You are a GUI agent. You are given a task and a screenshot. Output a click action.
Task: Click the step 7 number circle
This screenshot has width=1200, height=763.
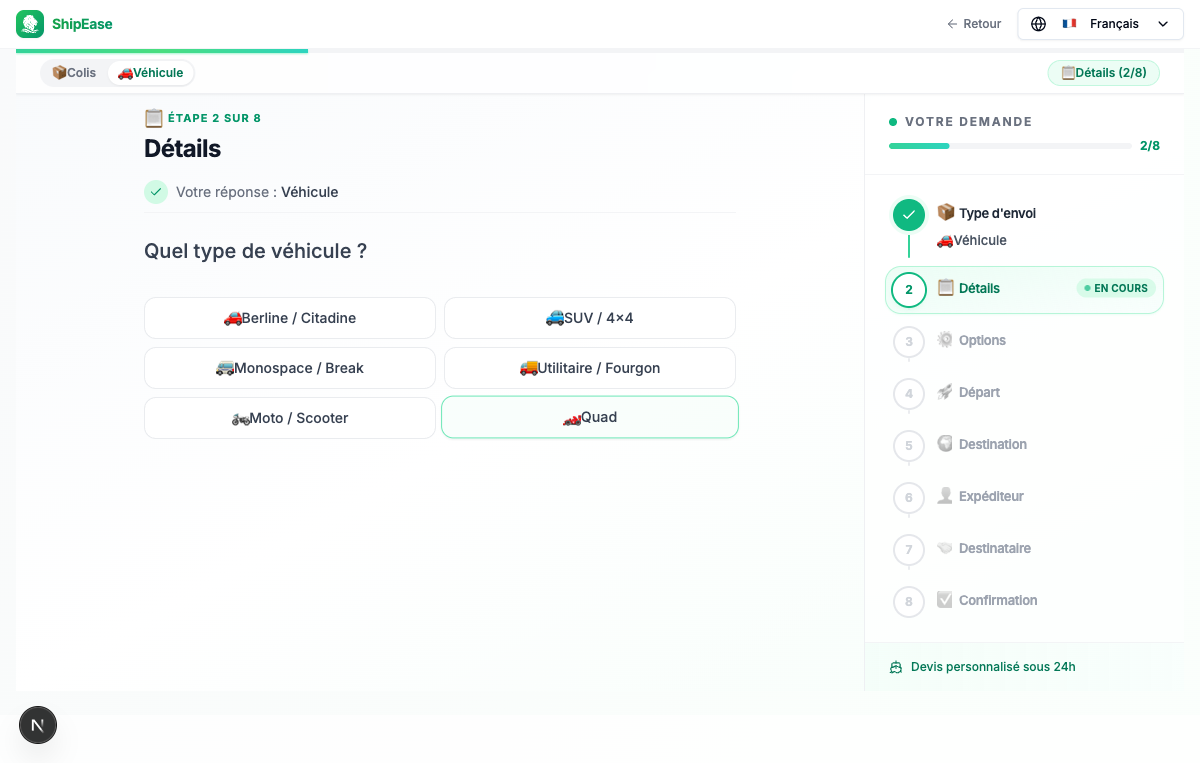click(909, 550)
